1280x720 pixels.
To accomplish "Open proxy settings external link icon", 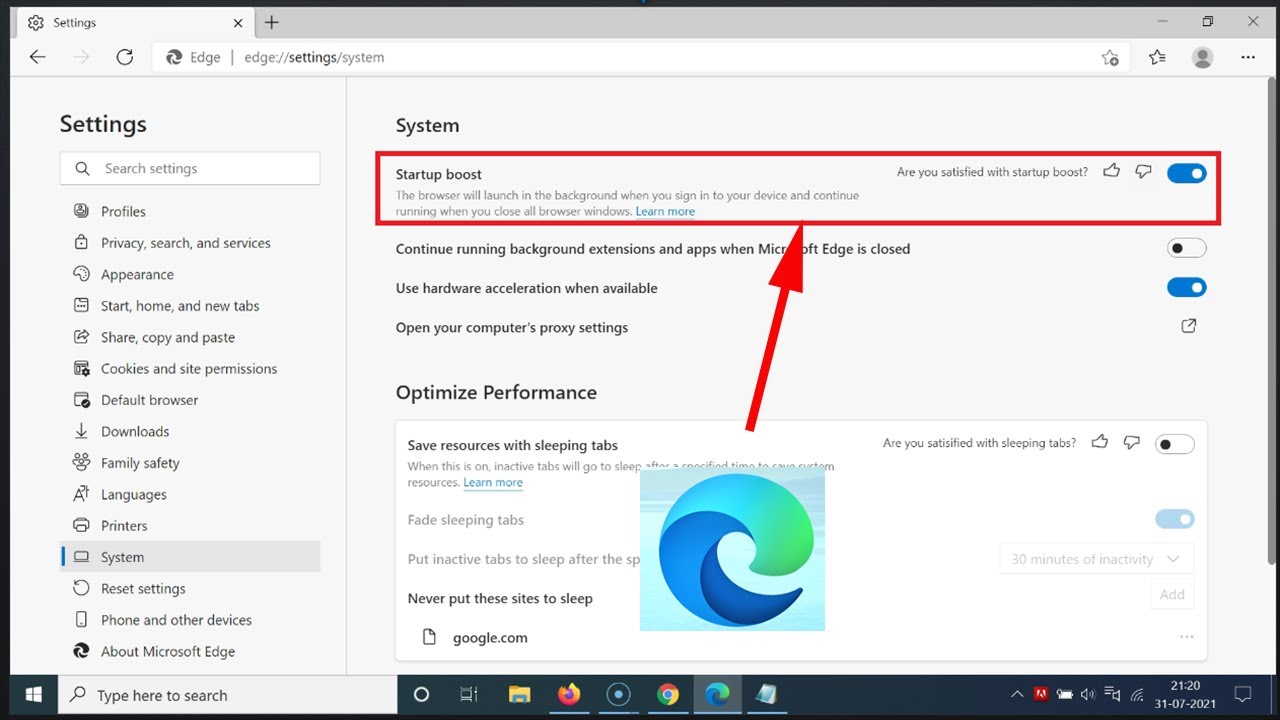I will pyautogui.click(x=1189, y=326).
